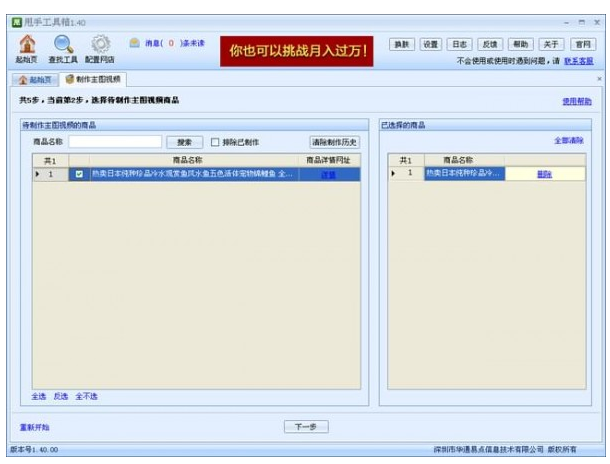Click the 全部清除 clear all link
The height and width of the screenshot is (464, 610).
coord(568,140)
